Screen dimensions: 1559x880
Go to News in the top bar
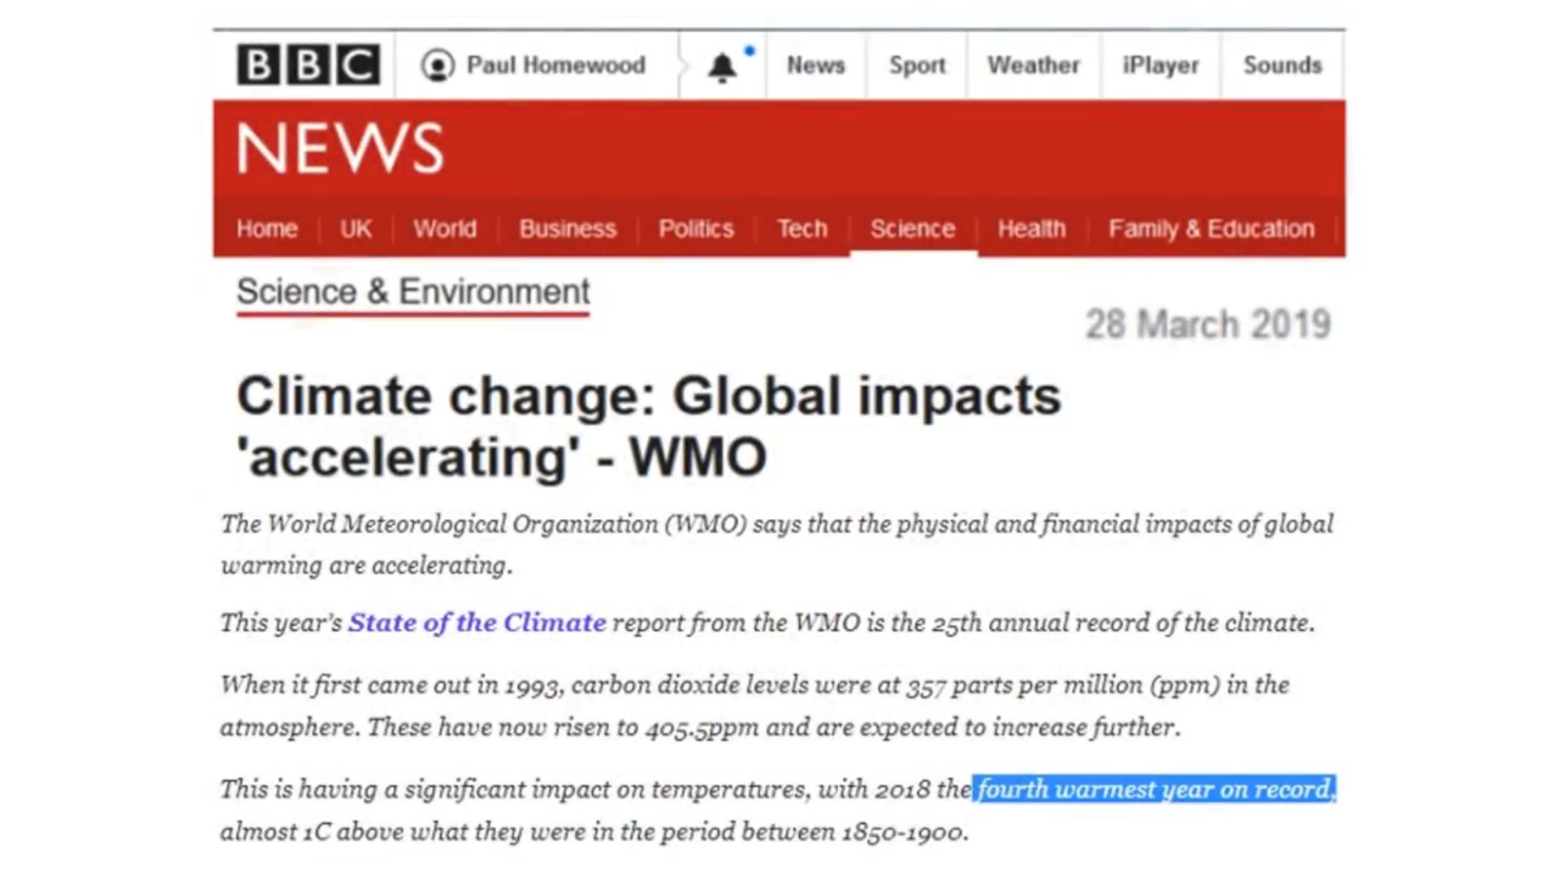click(x=815, y=66)
